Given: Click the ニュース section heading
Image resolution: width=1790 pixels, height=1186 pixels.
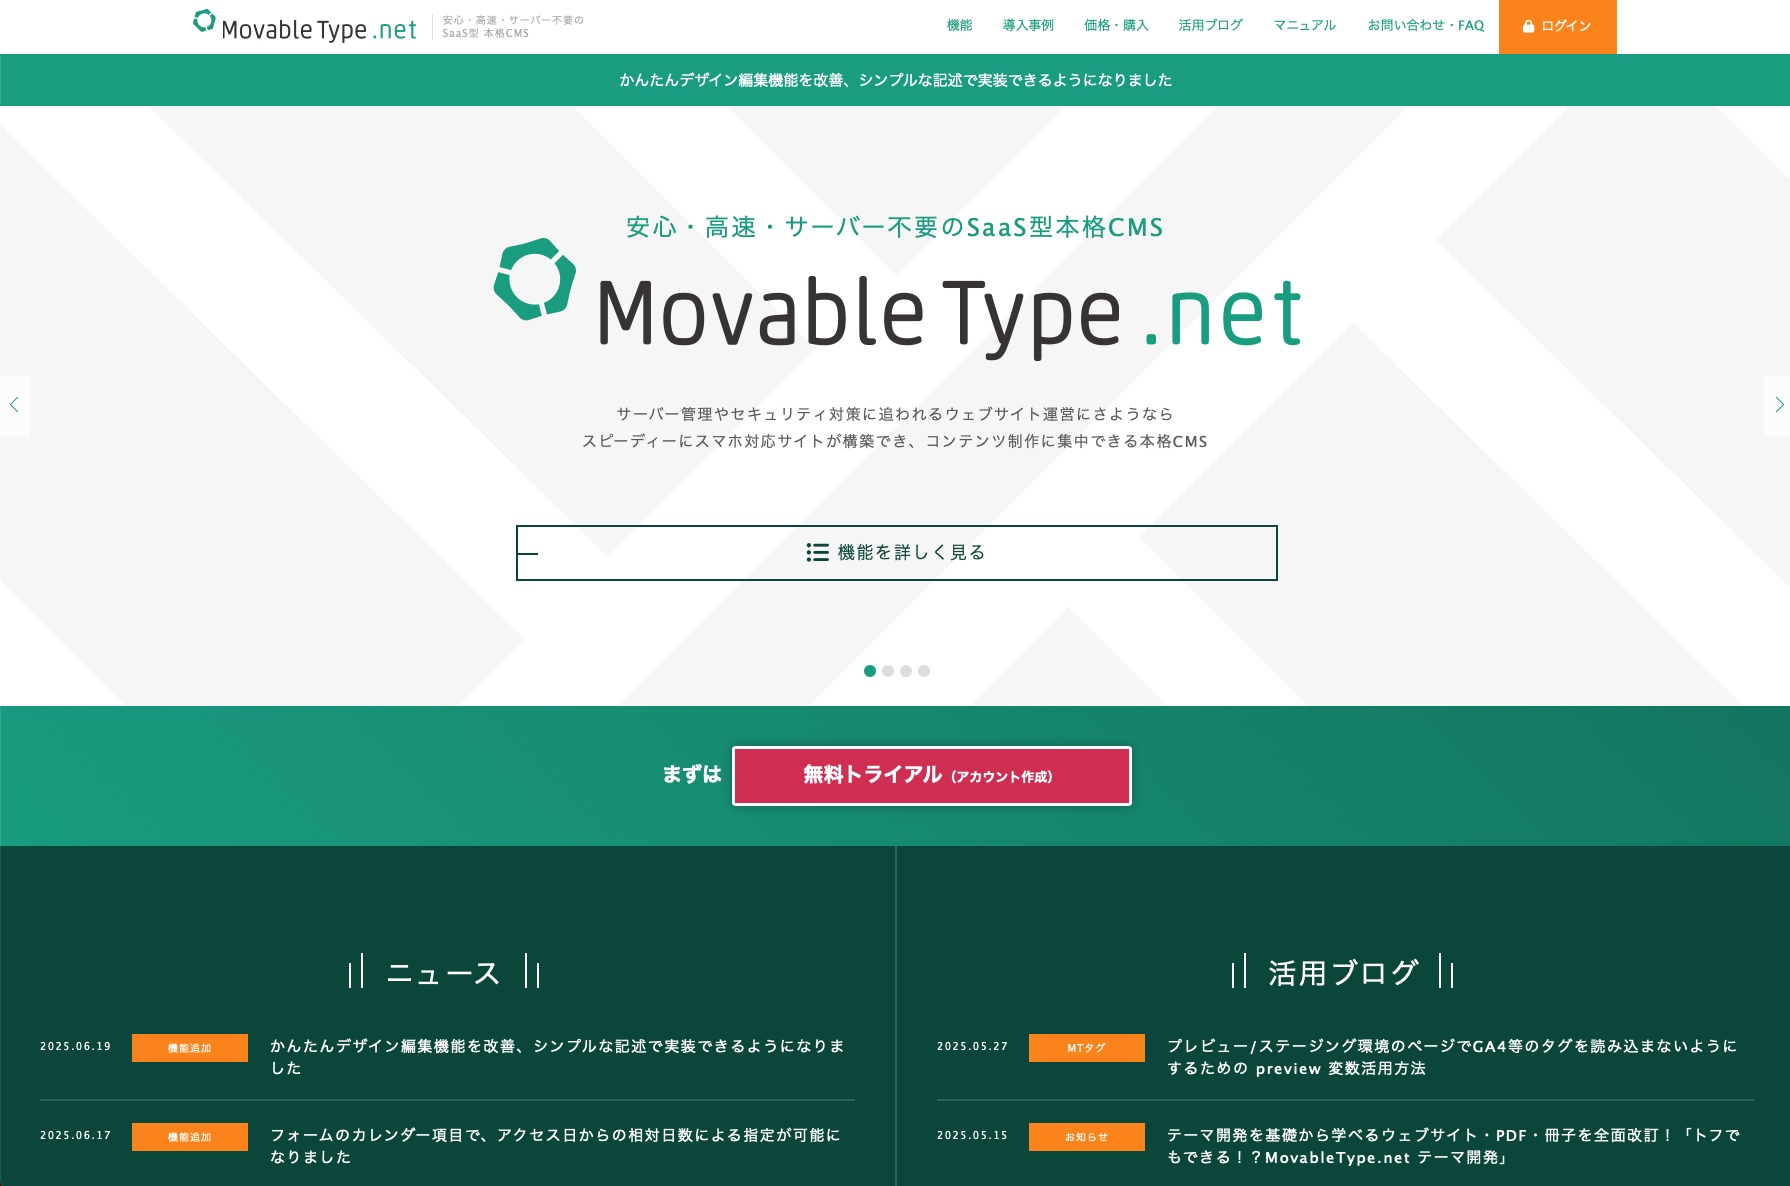Looking at the screenshot, I should pyautogui.click(x=443, y=973).
